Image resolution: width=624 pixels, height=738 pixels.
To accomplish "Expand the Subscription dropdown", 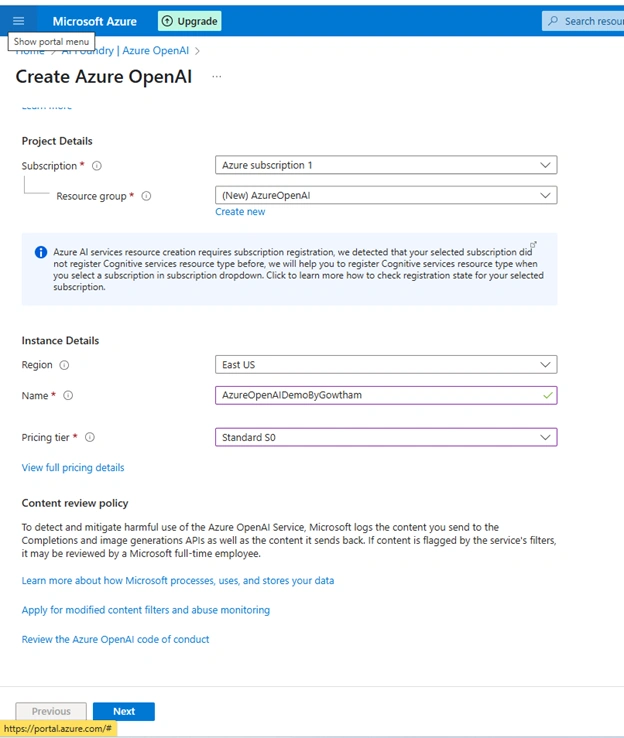I will point(386,165).
